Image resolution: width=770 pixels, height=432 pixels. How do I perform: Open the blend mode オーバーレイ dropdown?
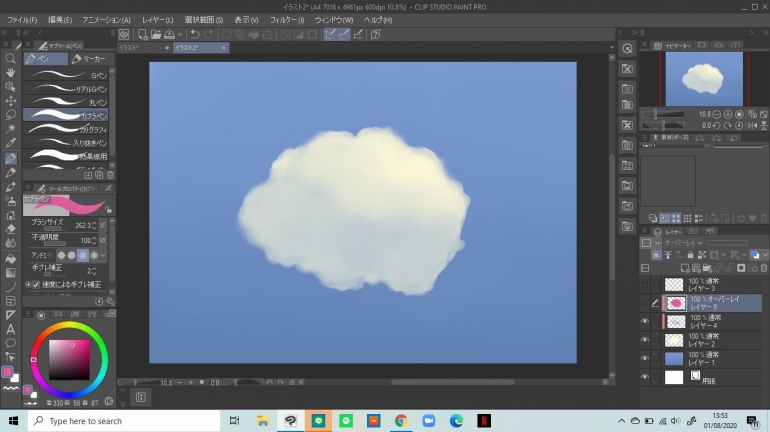684,243
